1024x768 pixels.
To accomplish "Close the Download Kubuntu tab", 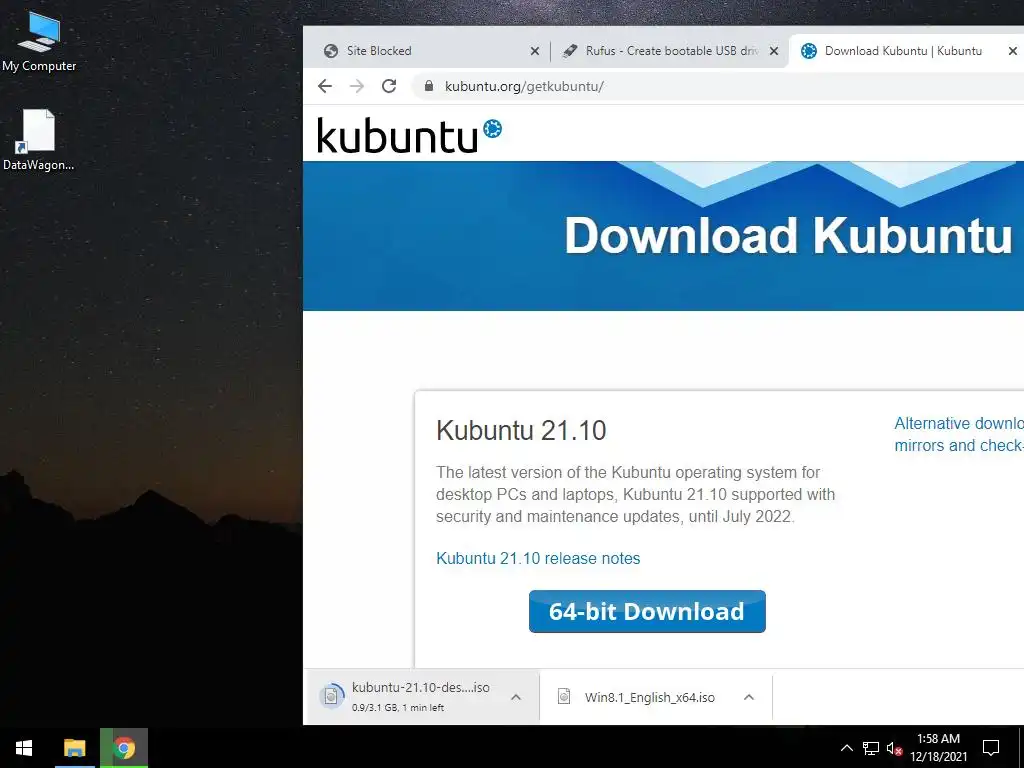I will click(x=1013, y=51).
